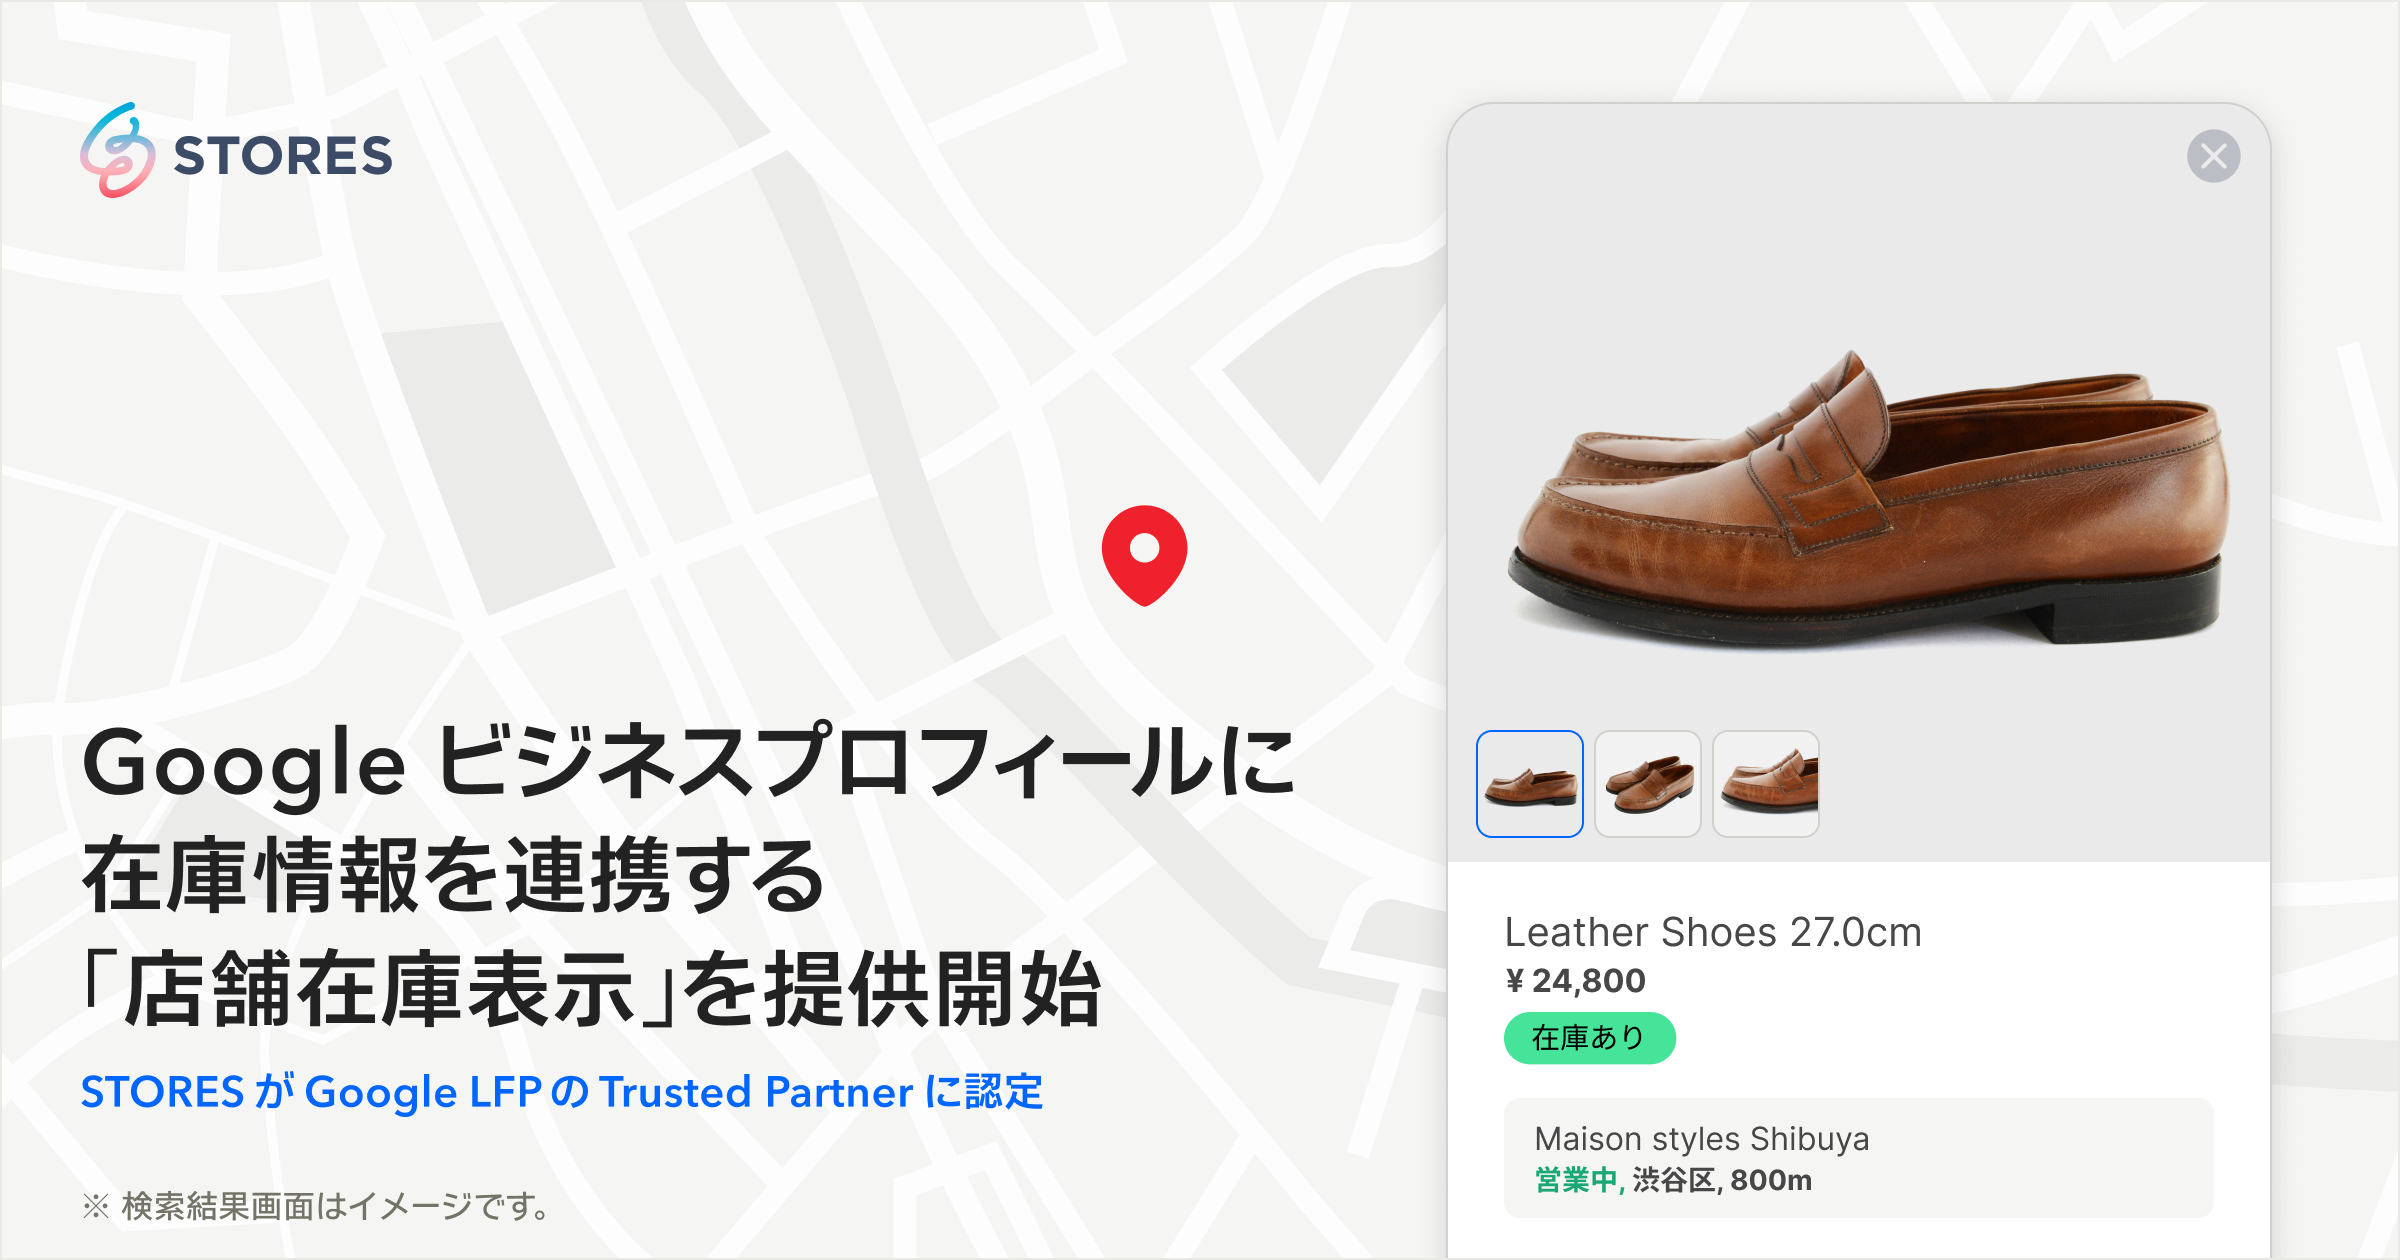Screen dimensions: 2400x1260
Task: Open the Maison styles Shibuya store card
Action: [1859, 1158]
